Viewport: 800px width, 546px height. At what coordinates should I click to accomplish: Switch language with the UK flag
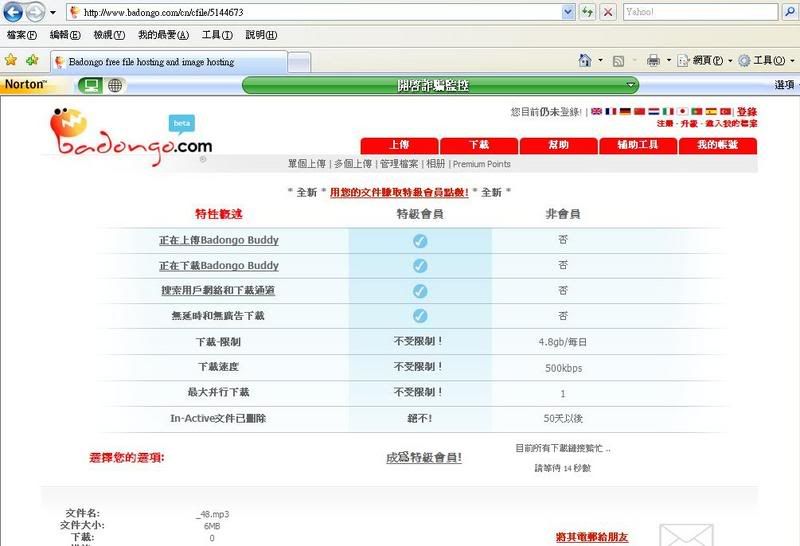point(596,111)
